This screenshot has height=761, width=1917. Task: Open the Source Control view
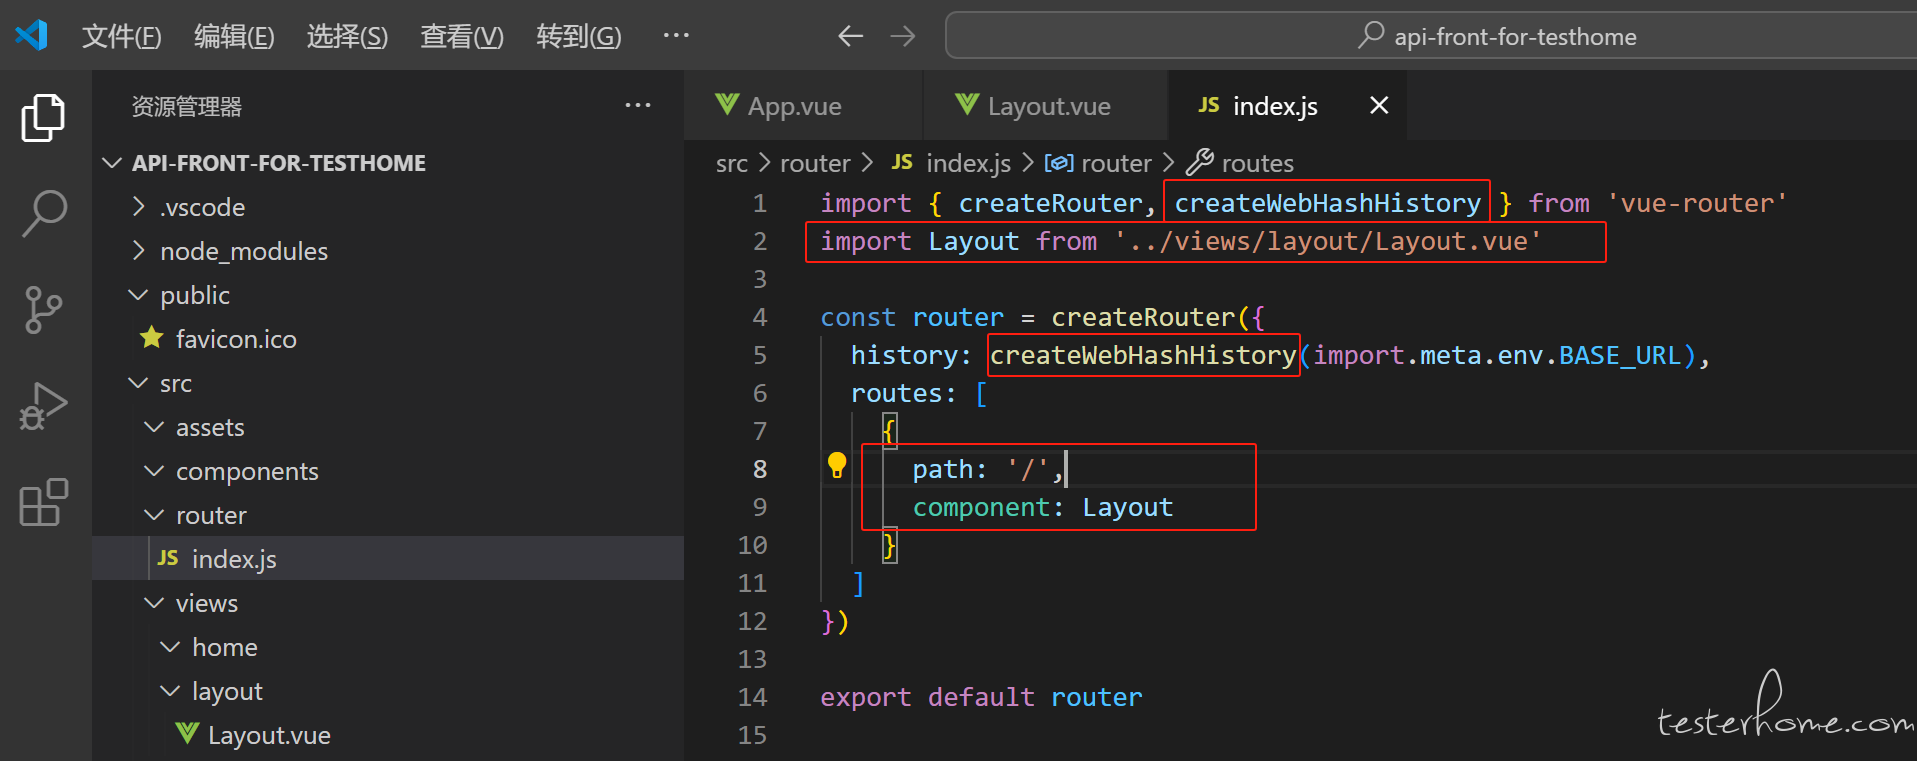pyautogui.click(x=43, y=310)
